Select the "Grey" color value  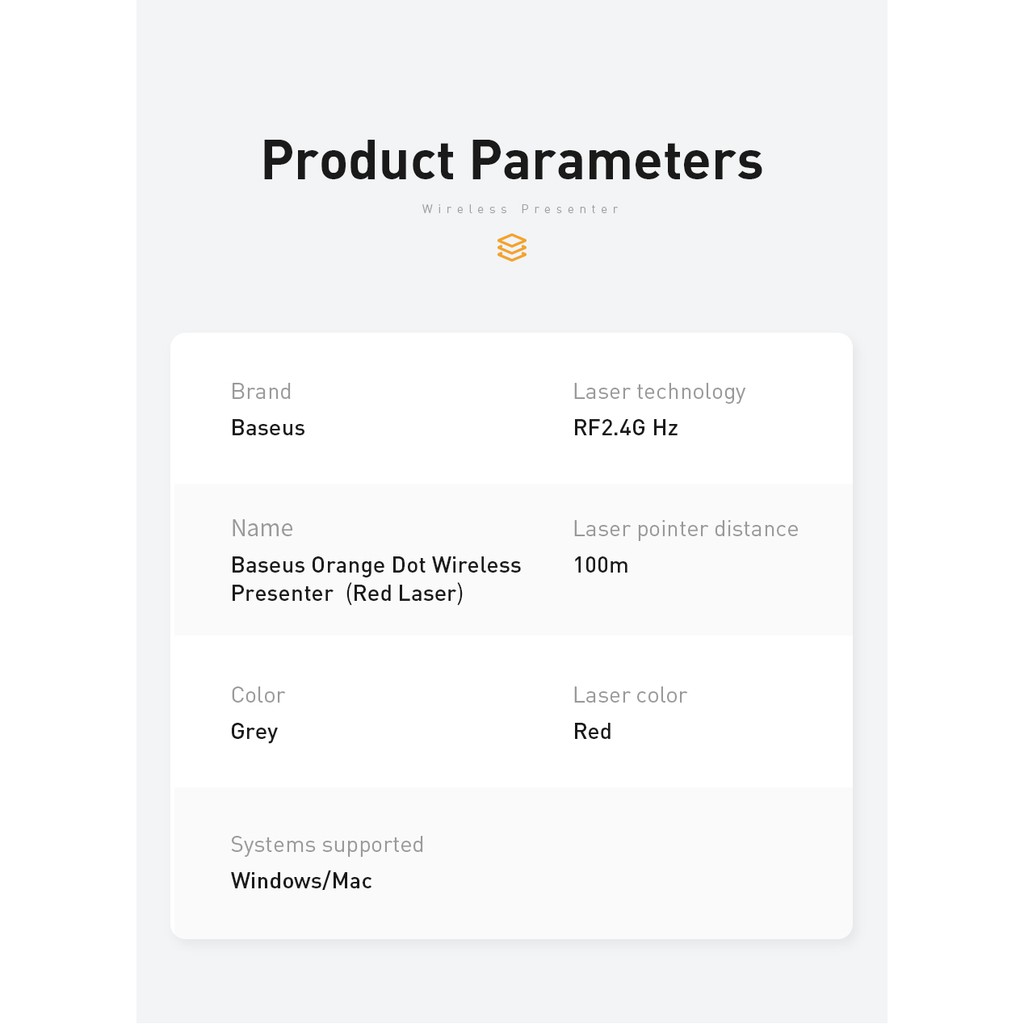coord(254,731)
